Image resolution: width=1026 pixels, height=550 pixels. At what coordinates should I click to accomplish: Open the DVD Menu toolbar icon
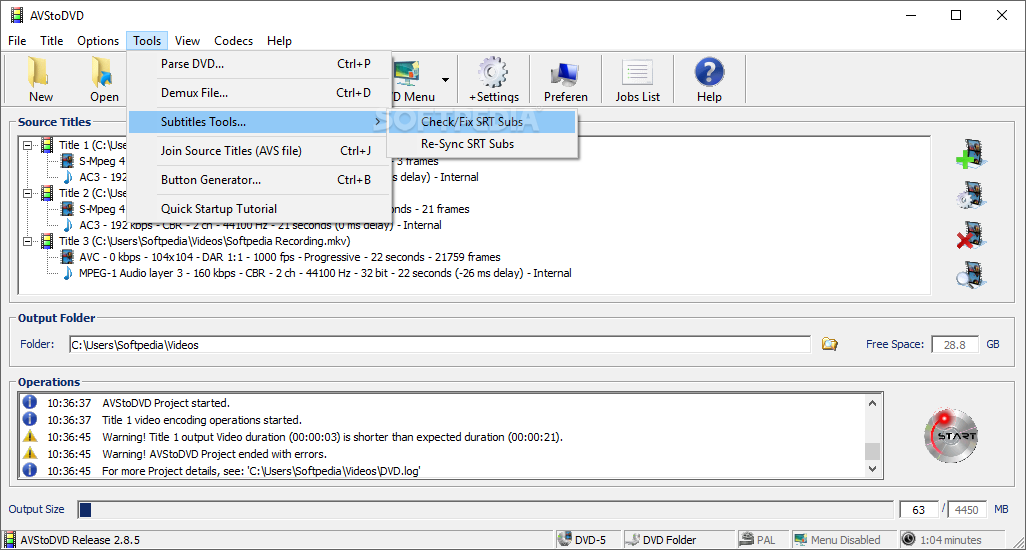(407, 73)
